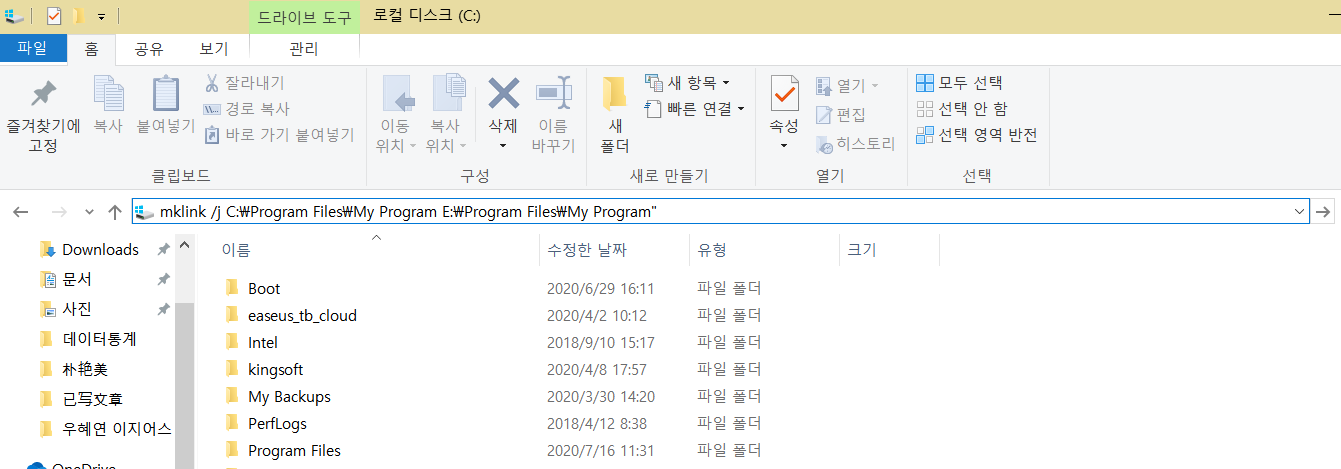Open History (히스토리)
The width and height of the screenshot is (1341, 469).
[855, 144]
